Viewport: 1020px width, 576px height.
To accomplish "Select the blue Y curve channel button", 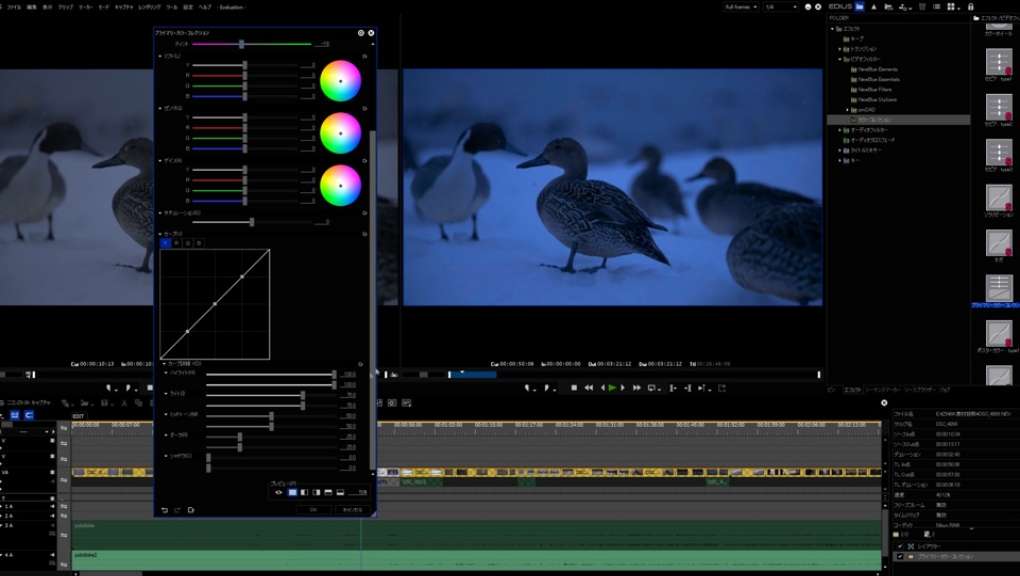I will (165, 243).
